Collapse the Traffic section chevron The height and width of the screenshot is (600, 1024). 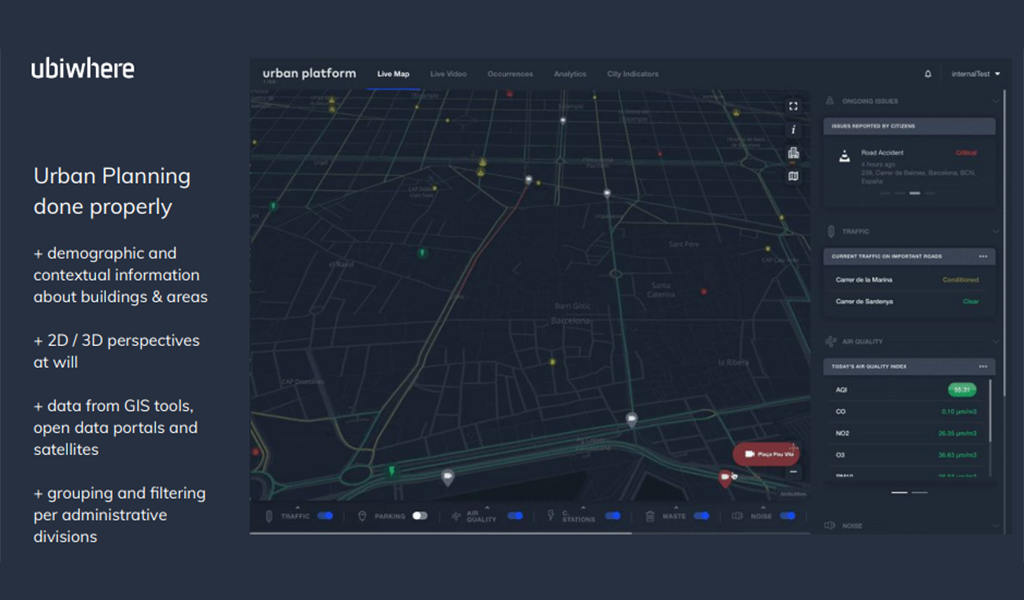995,231
